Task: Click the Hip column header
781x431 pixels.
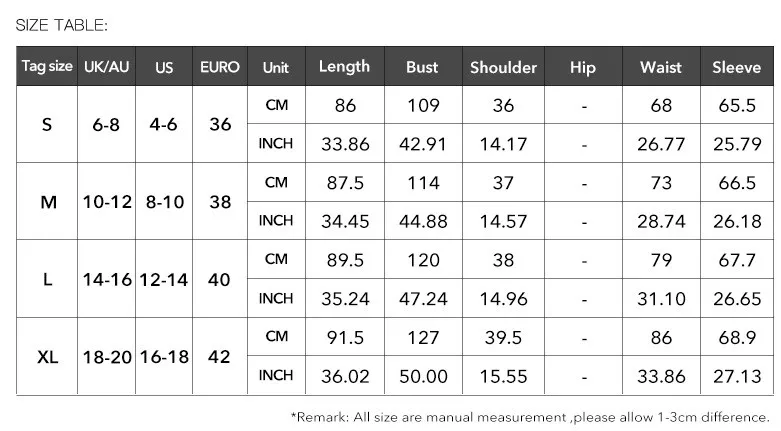Action: [582, 67]
